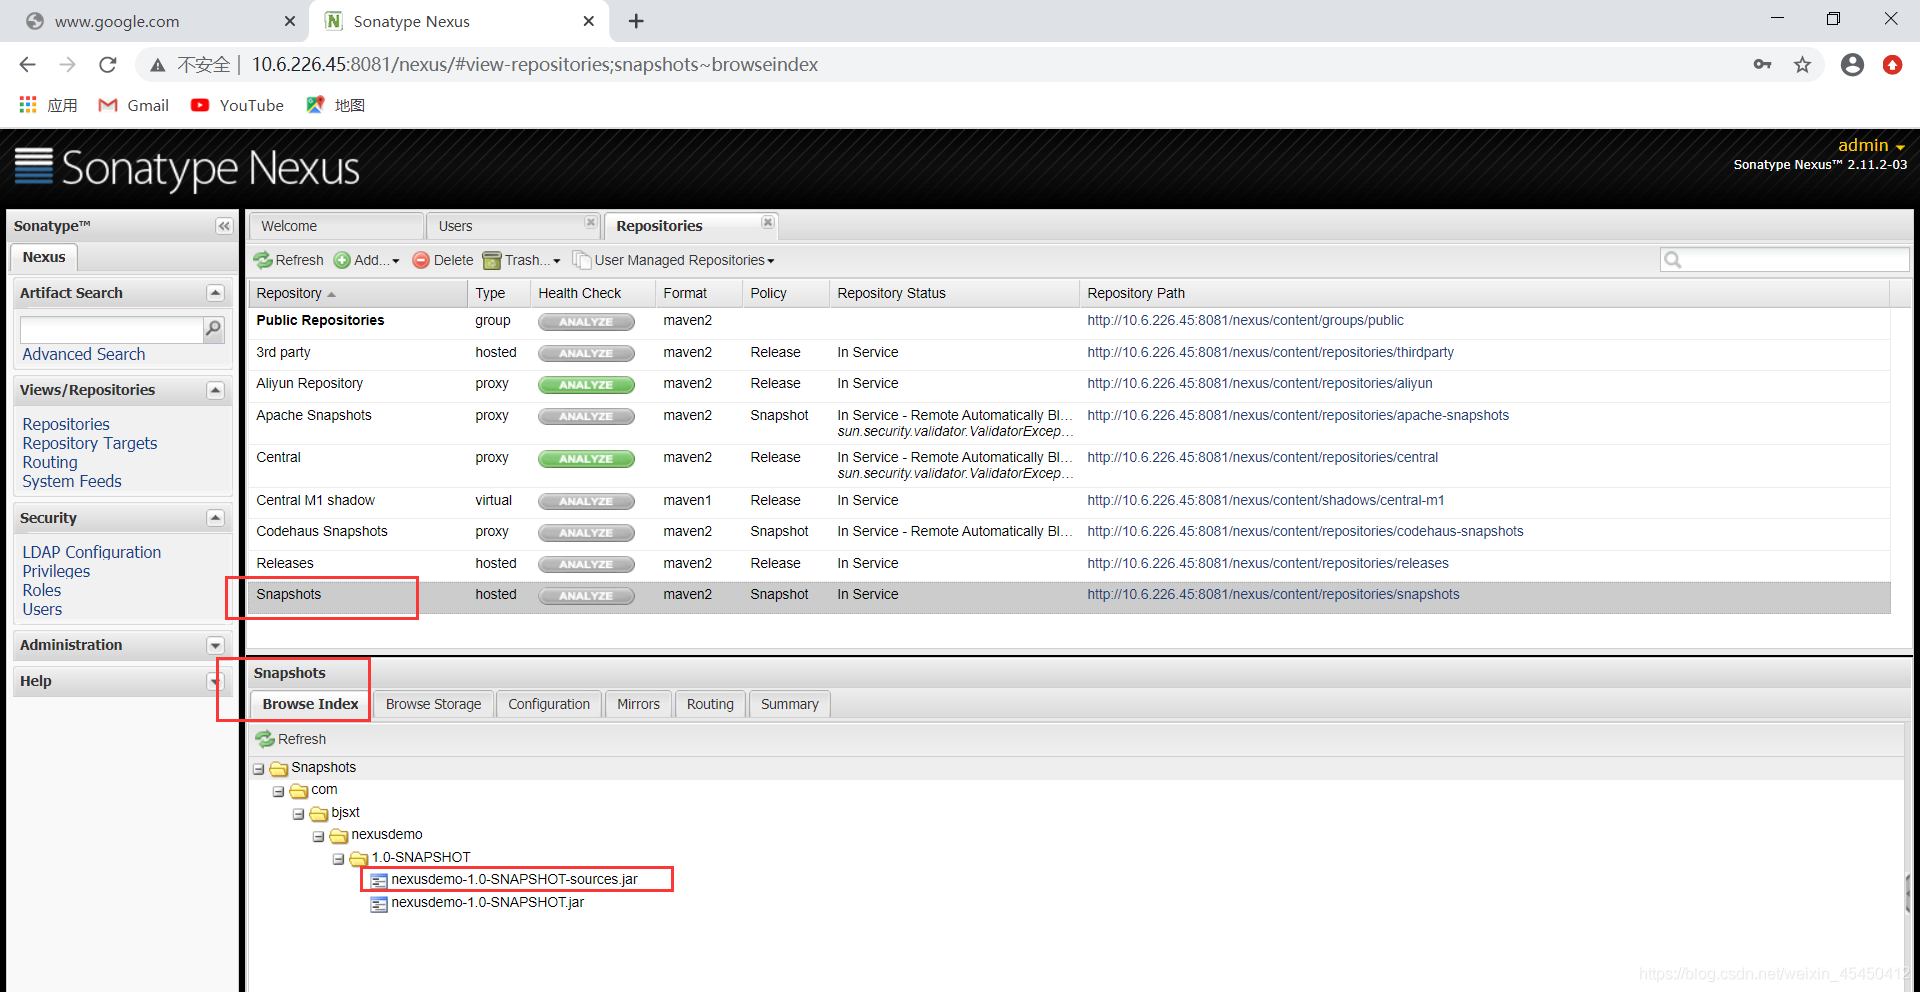
Task: Close the Repositories tab
Action: 768,222
